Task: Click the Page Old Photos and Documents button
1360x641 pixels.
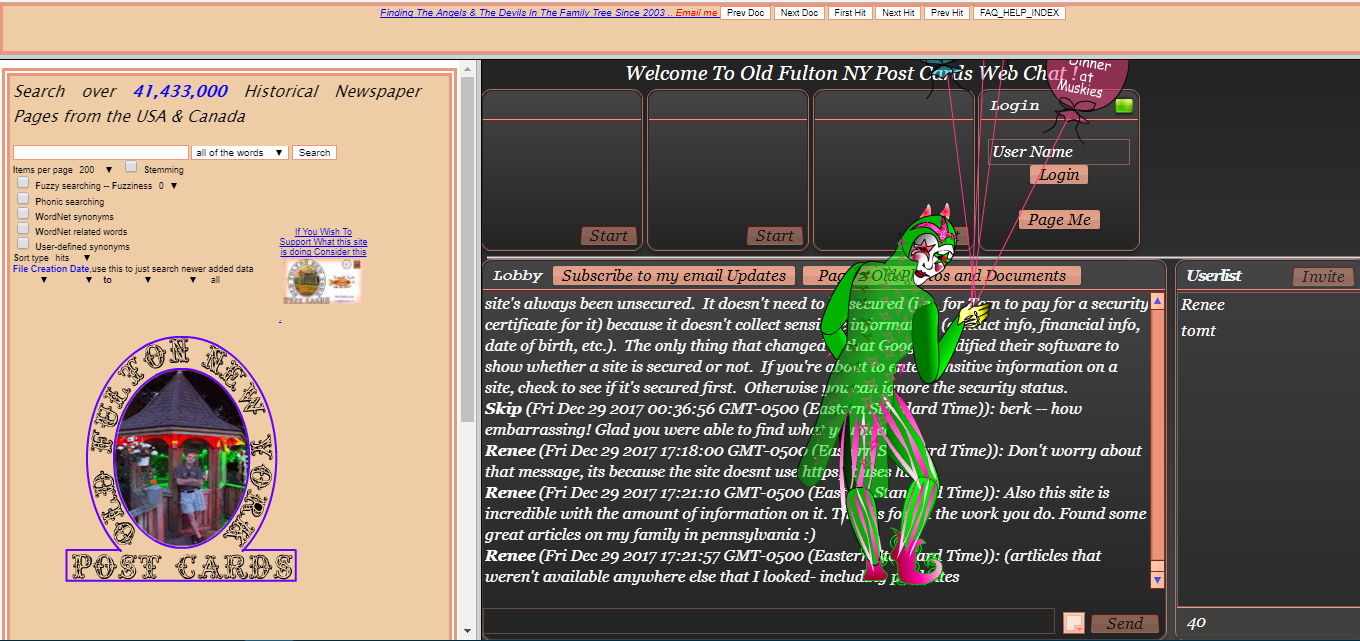Action: pyautogui.click(x=942, y=276)
